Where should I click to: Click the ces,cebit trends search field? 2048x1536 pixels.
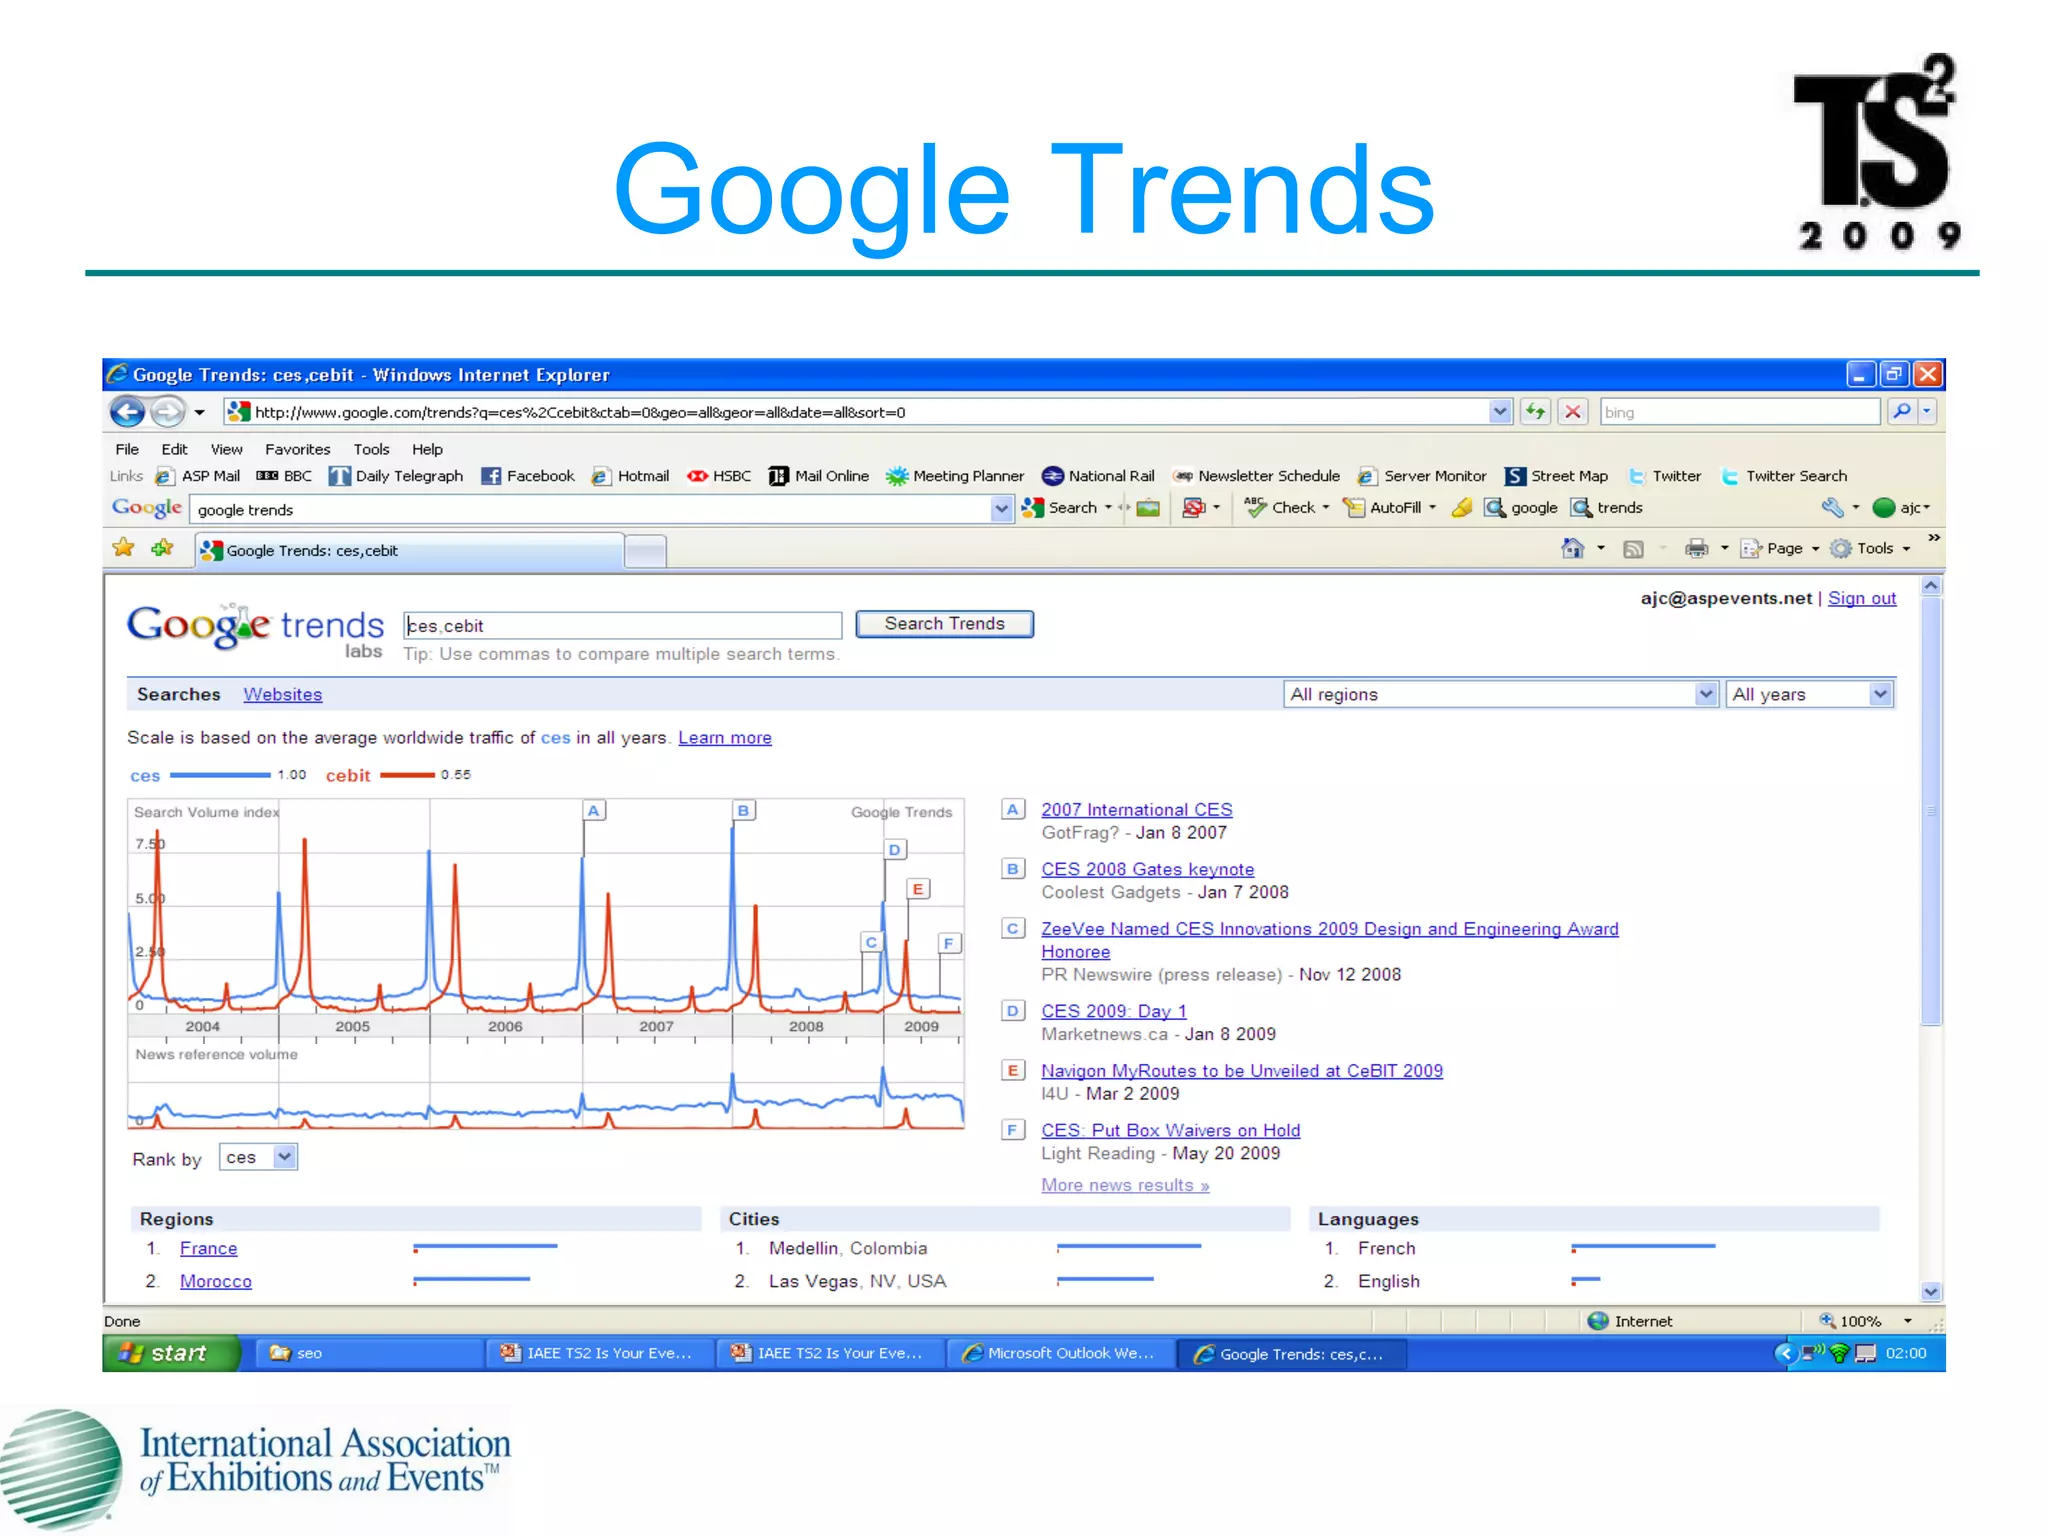tap(622, 625)
